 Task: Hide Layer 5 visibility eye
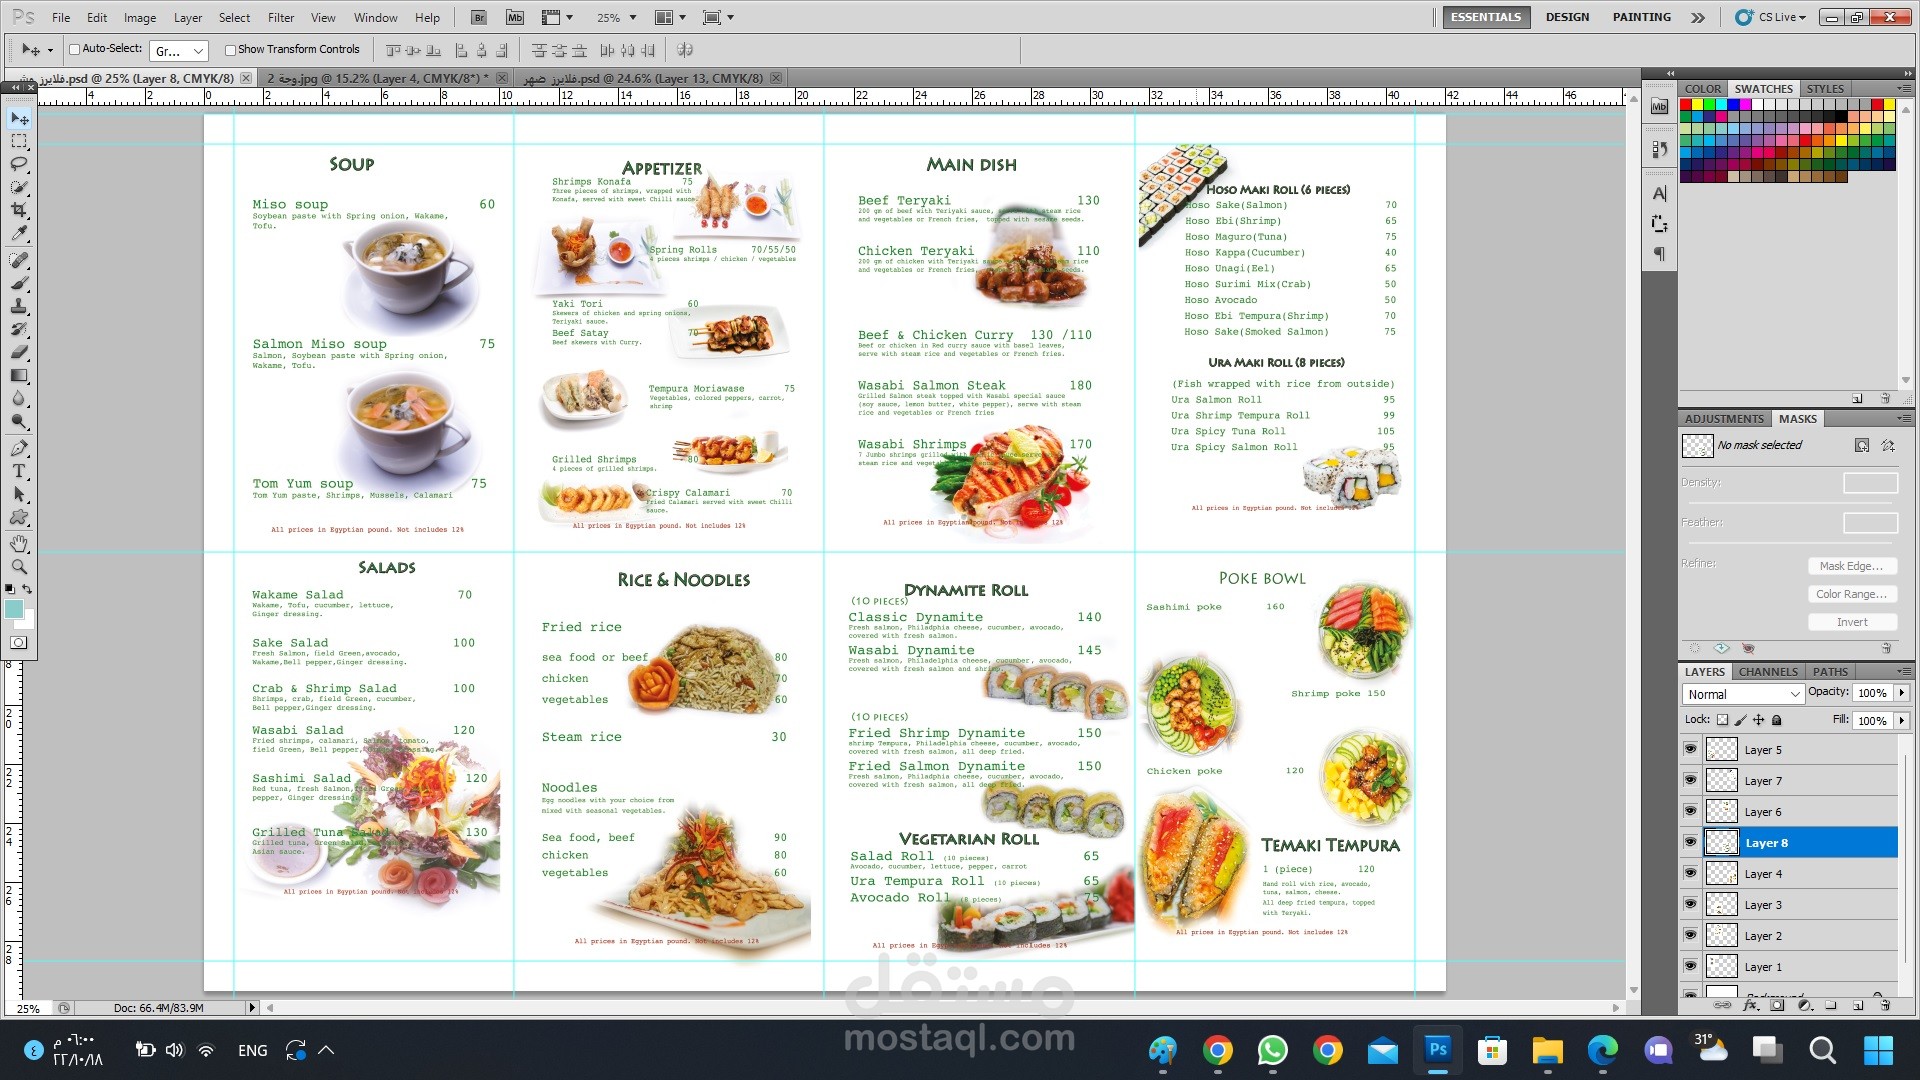(x=1690, y=749)
